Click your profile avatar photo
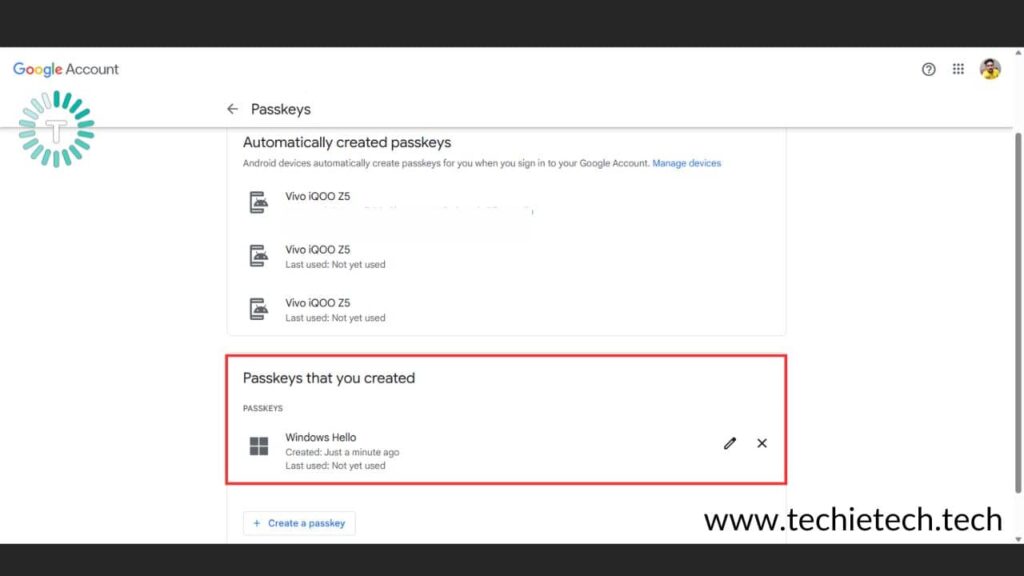The height and width of the screenshot is (576, 1024). pos(990,68)
